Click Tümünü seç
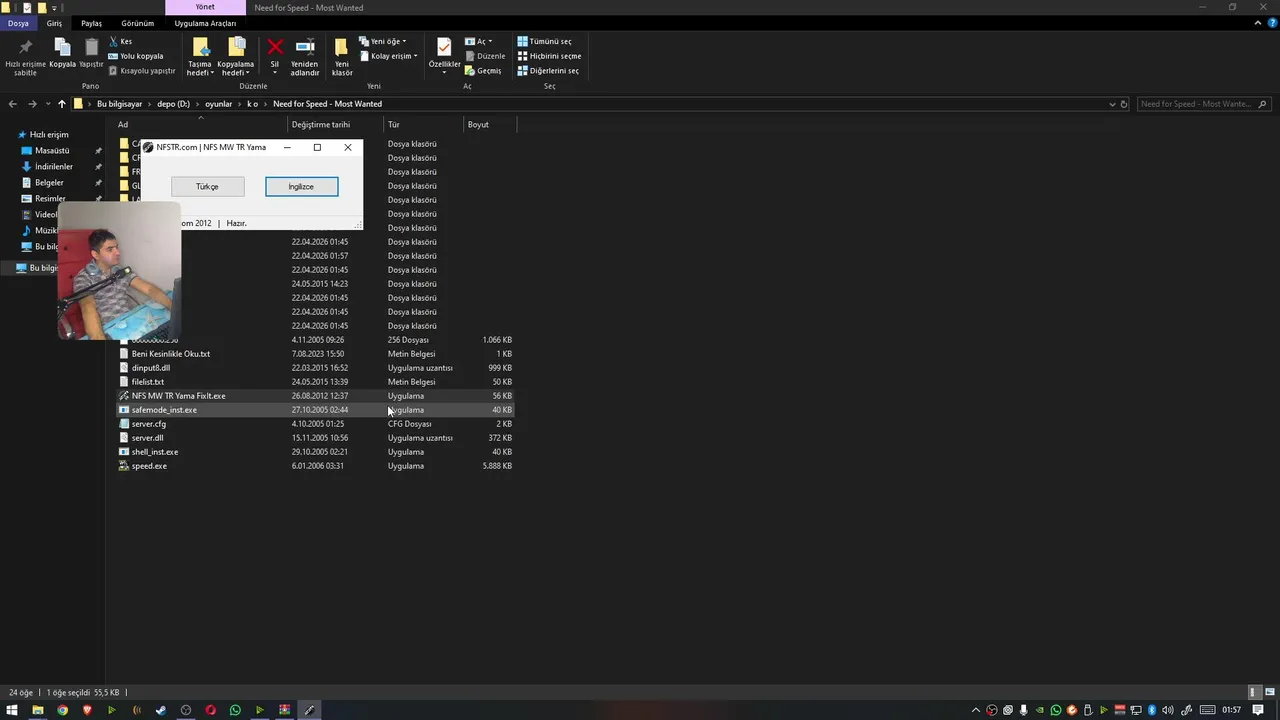 (x=545, y=42)
